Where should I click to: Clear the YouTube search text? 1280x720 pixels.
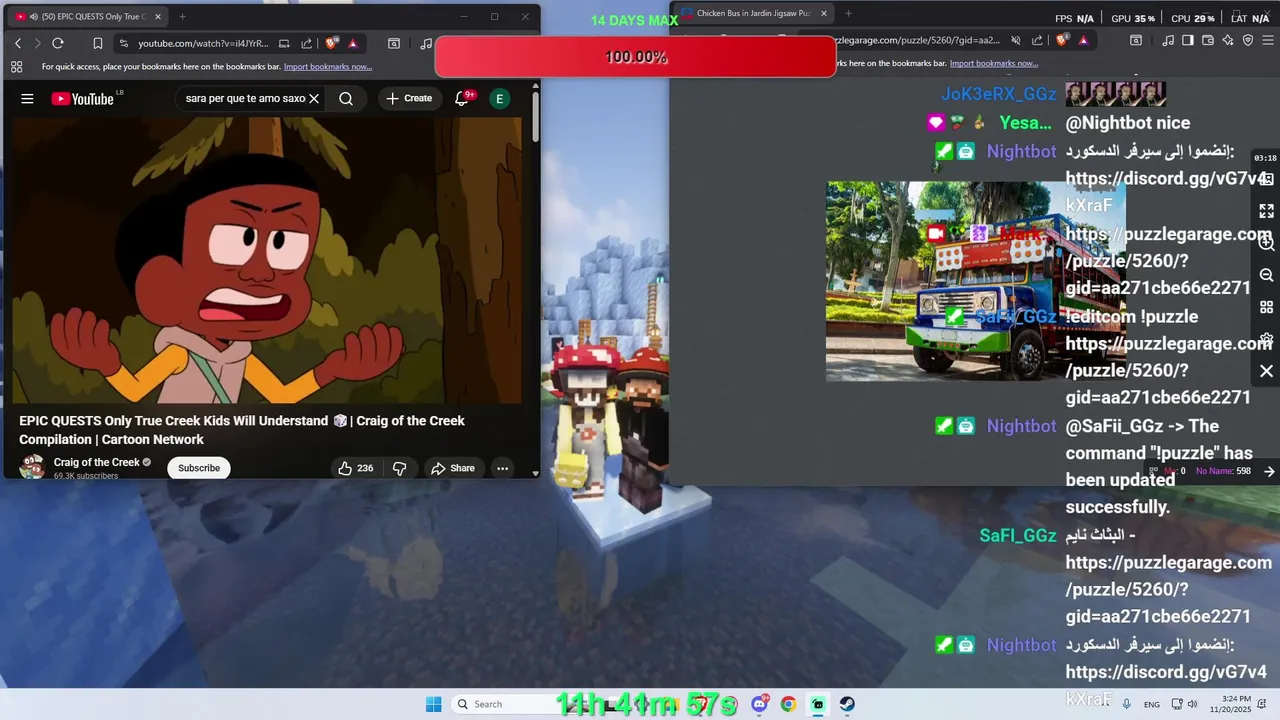point(314,98)
